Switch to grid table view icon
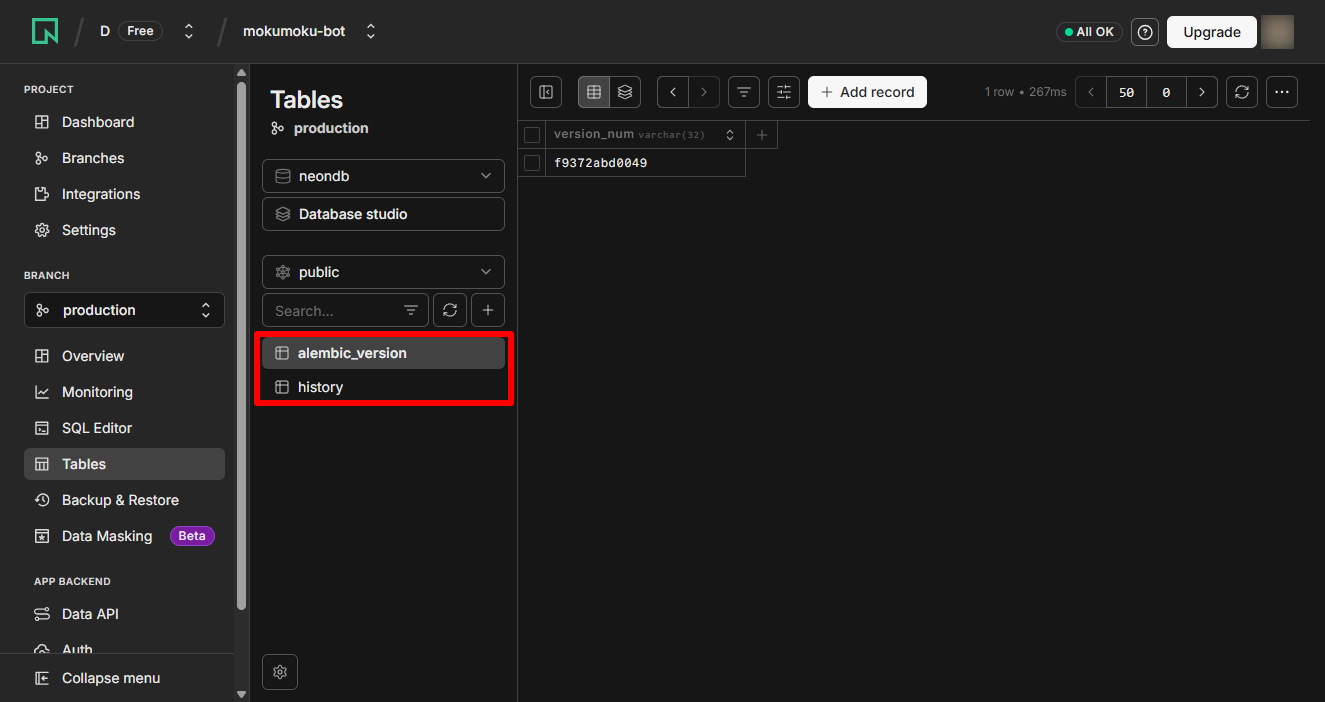This screenshot has width=1325, height=702. tap(594, 92)
